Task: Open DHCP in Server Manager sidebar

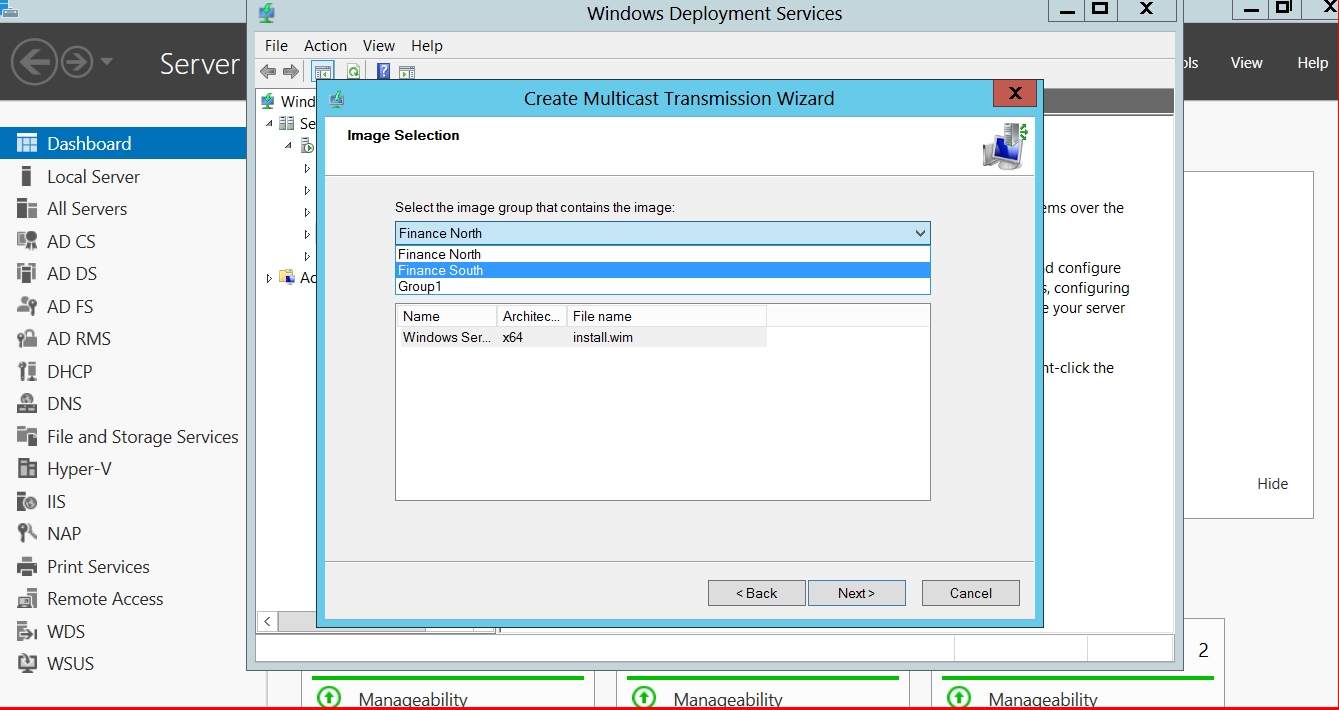Action: tap(69, 371)
